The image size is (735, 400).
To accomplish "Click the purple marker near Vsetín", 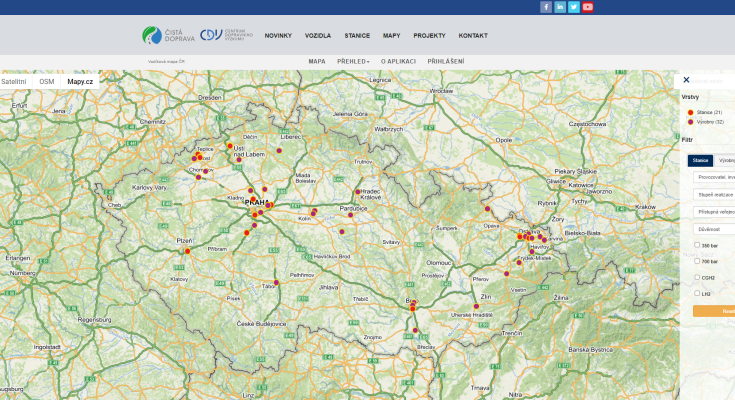I will [506, 274].
